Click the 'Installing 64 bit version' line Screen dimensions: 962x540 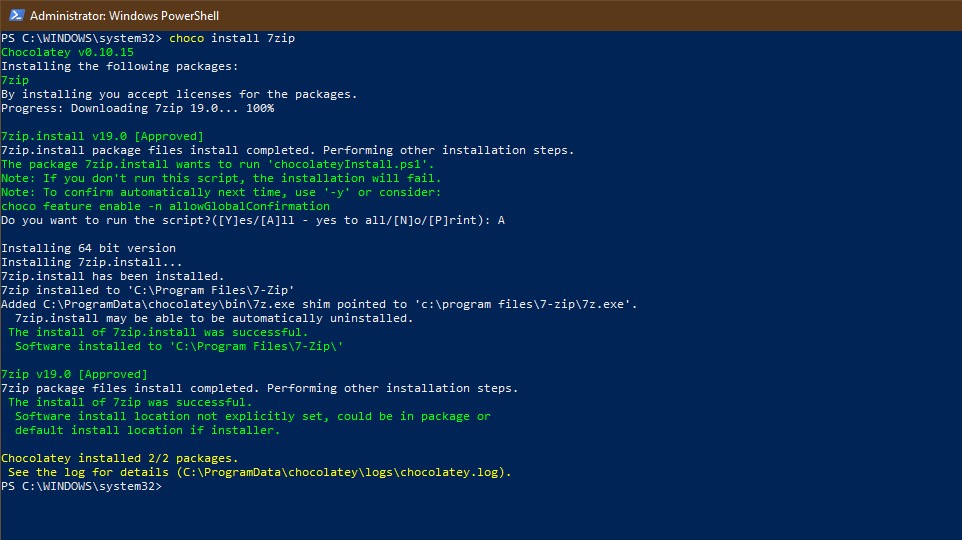click(88, 248)
